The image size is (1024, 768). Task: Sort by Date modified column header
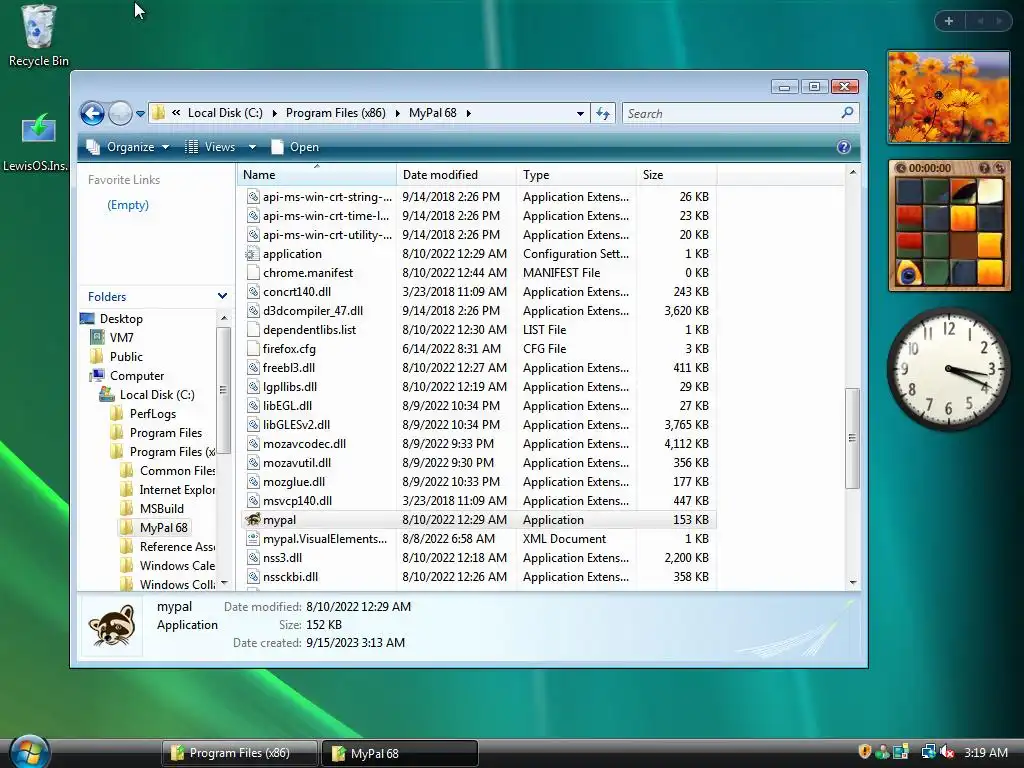[x=455, y=174]
